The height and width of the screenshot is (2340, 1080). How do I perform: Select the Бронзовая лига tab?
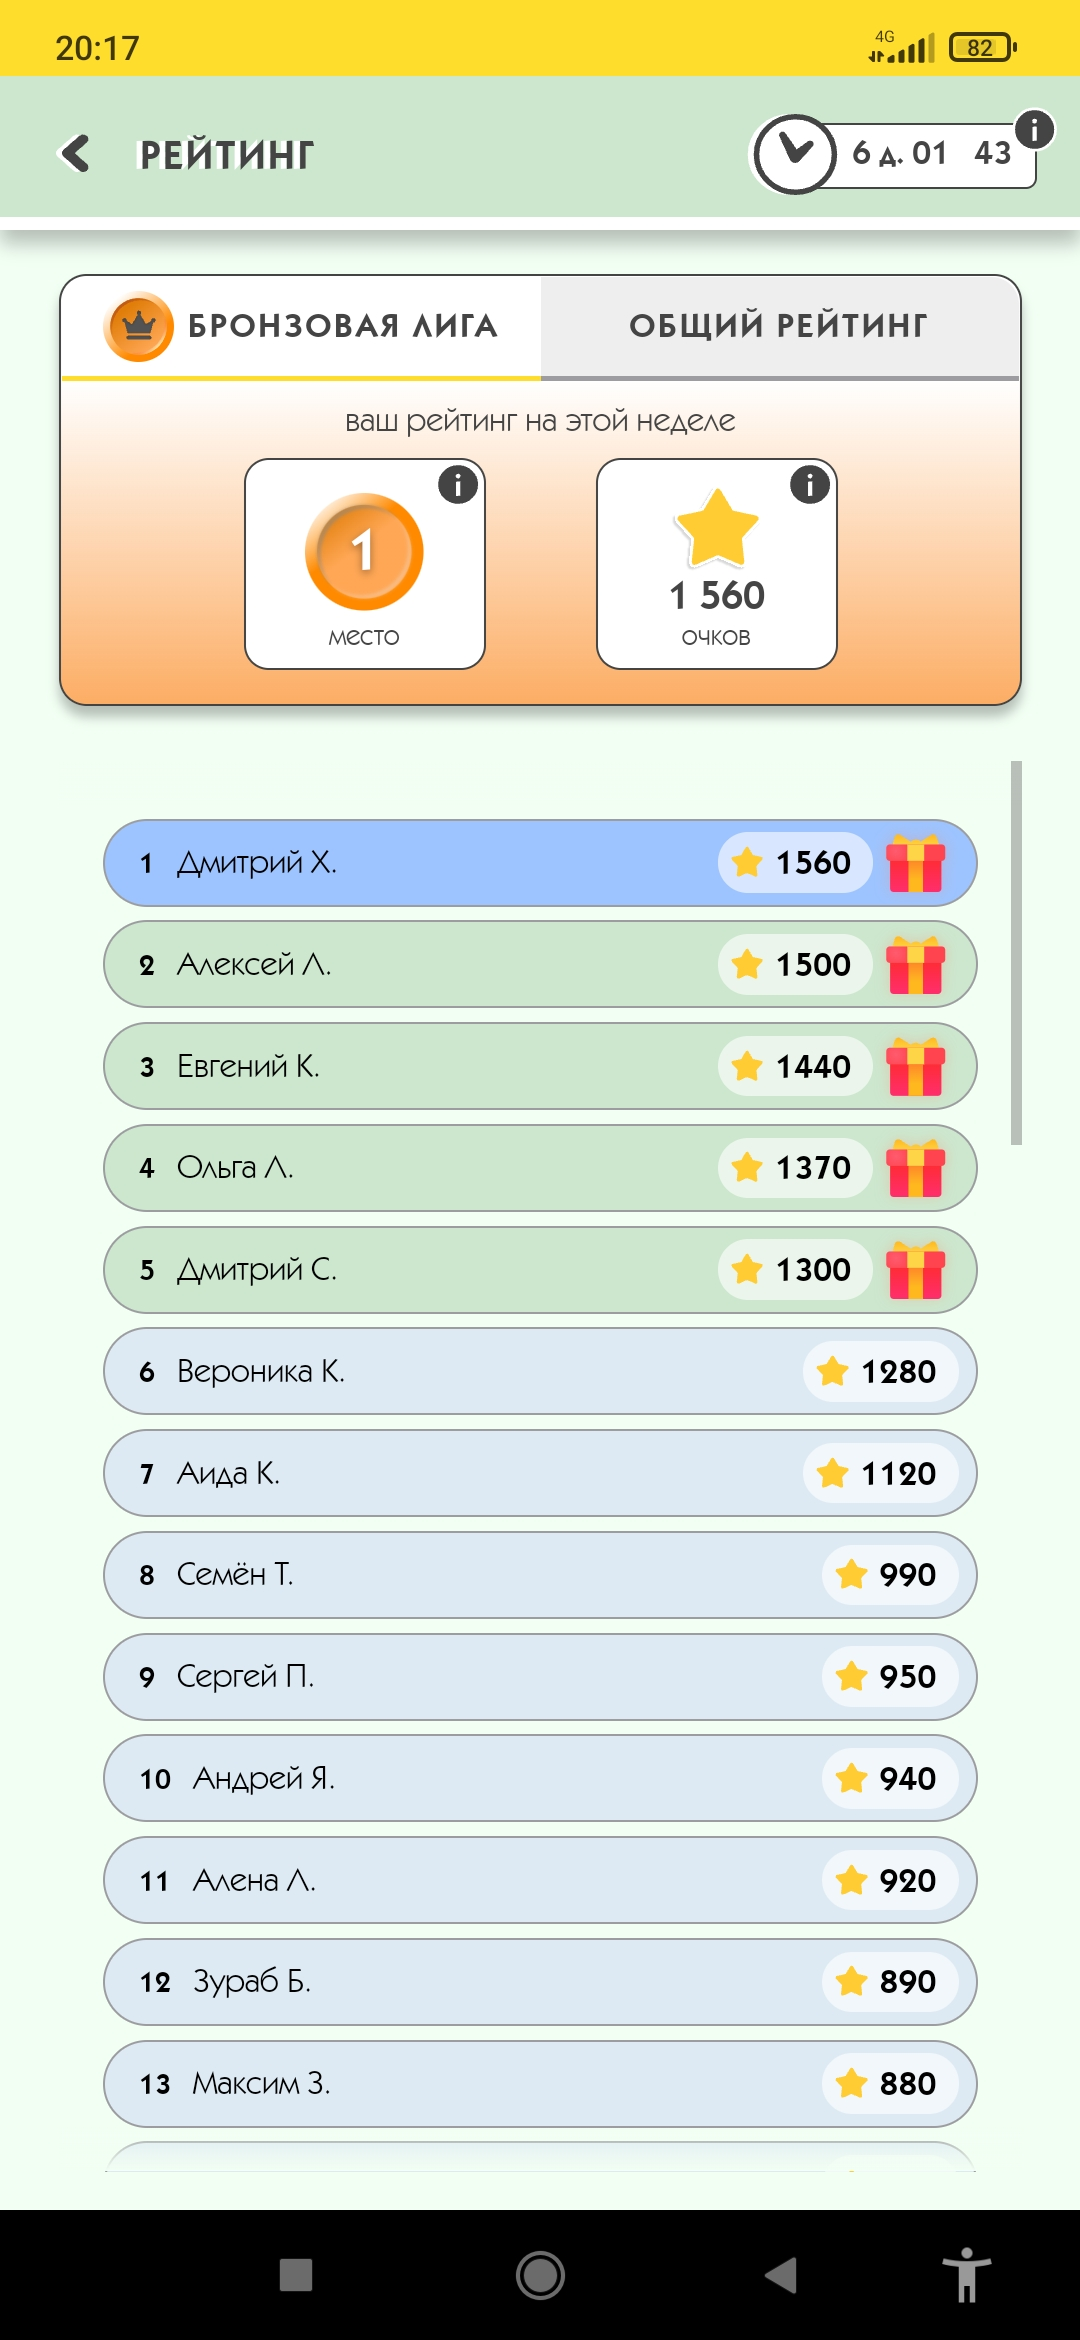coord(301,327)
